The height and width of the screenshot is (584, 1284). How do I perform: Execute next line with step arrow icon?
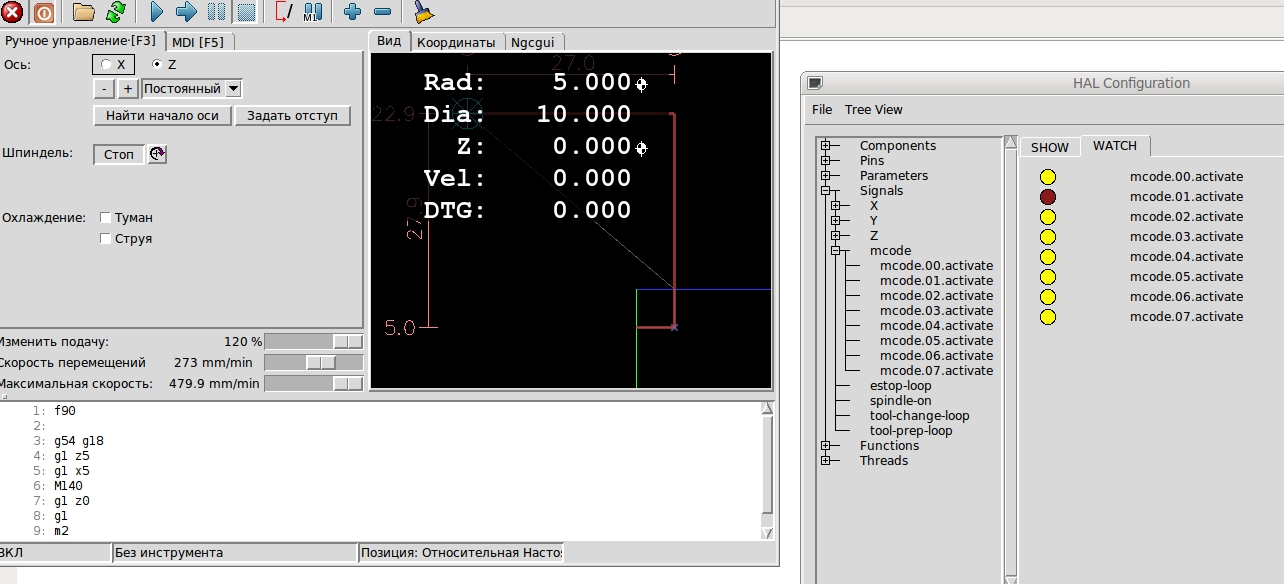tap(186, 12)
